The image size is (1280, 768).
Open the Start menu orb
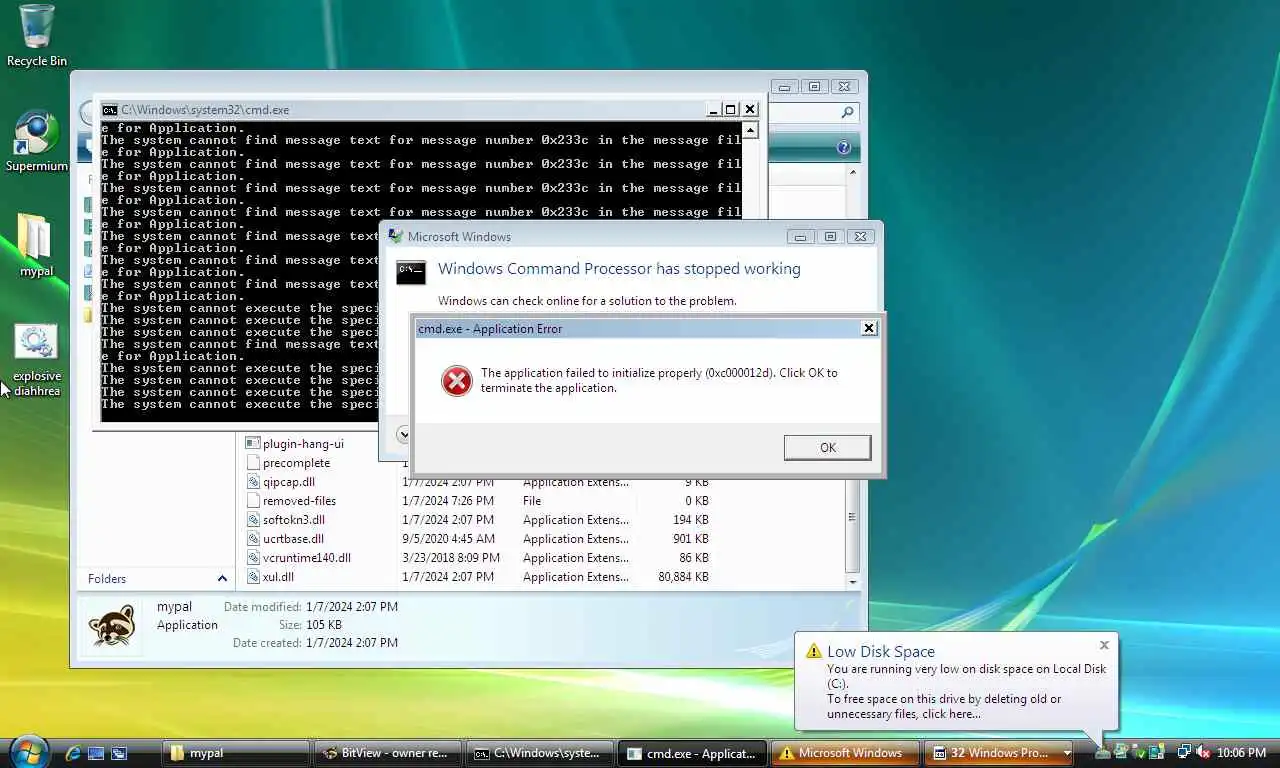(27, 752)
